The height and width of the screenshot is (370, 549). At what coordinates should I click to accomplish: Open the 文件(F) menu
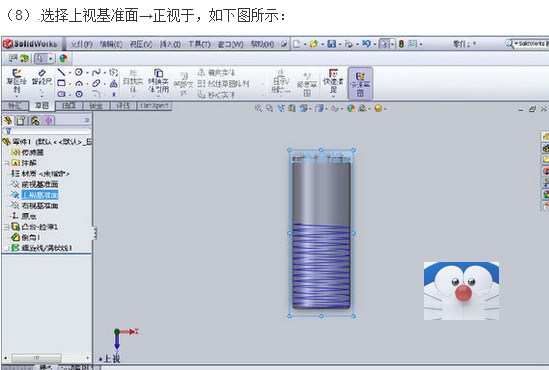(x=81, y=44)
